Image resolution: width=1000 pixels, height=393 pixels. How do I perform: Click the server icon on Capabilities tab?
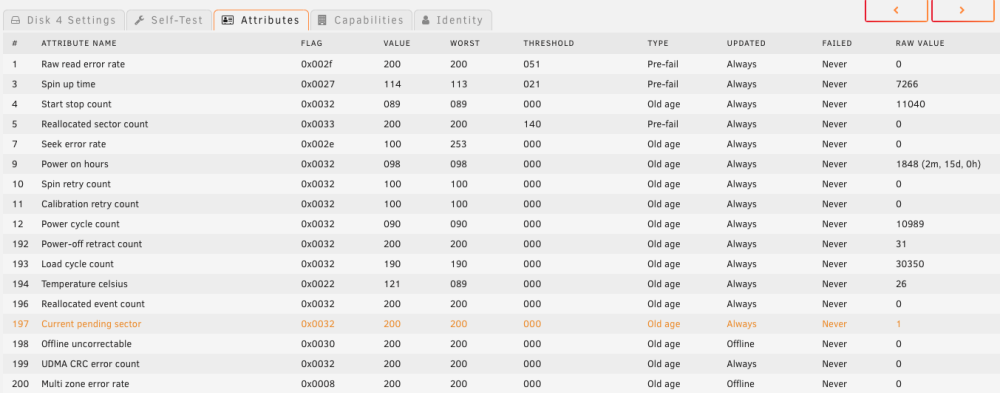point(323,20)
